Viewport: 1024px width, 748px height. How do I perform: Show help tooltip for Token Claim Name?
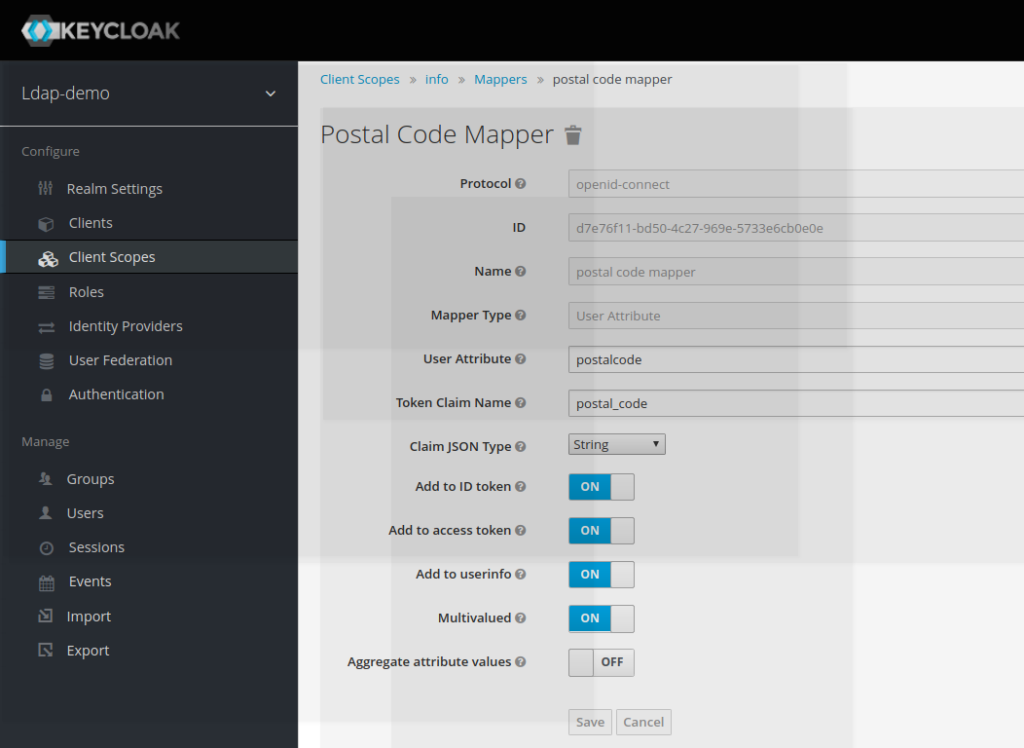pyautogui.click(x=520, y=402)
